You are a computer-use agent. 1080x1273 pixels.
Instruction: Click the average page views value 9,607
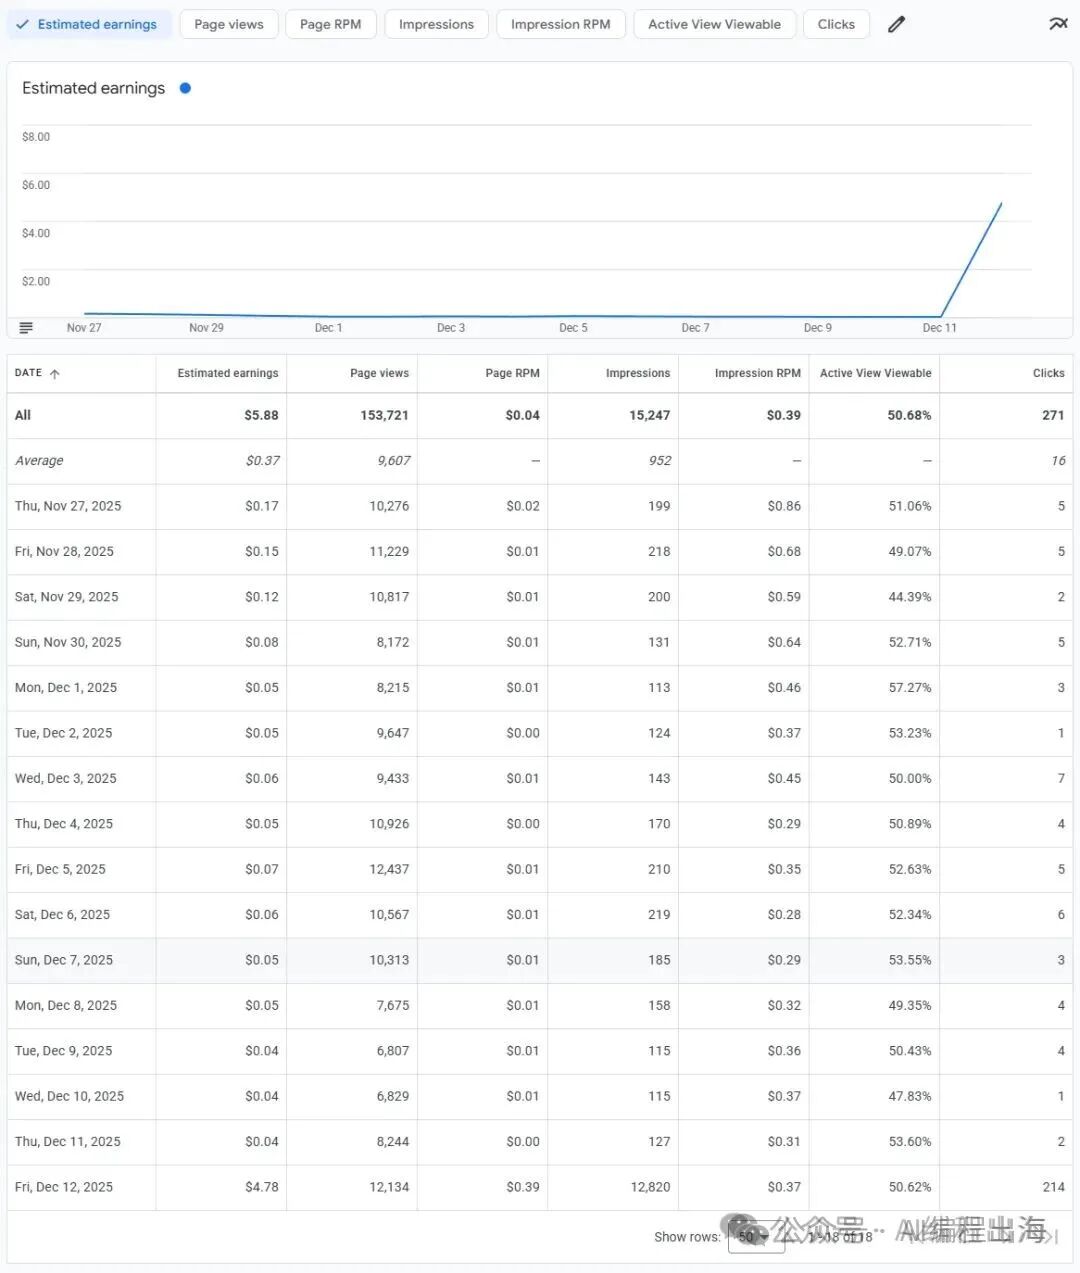393,460
